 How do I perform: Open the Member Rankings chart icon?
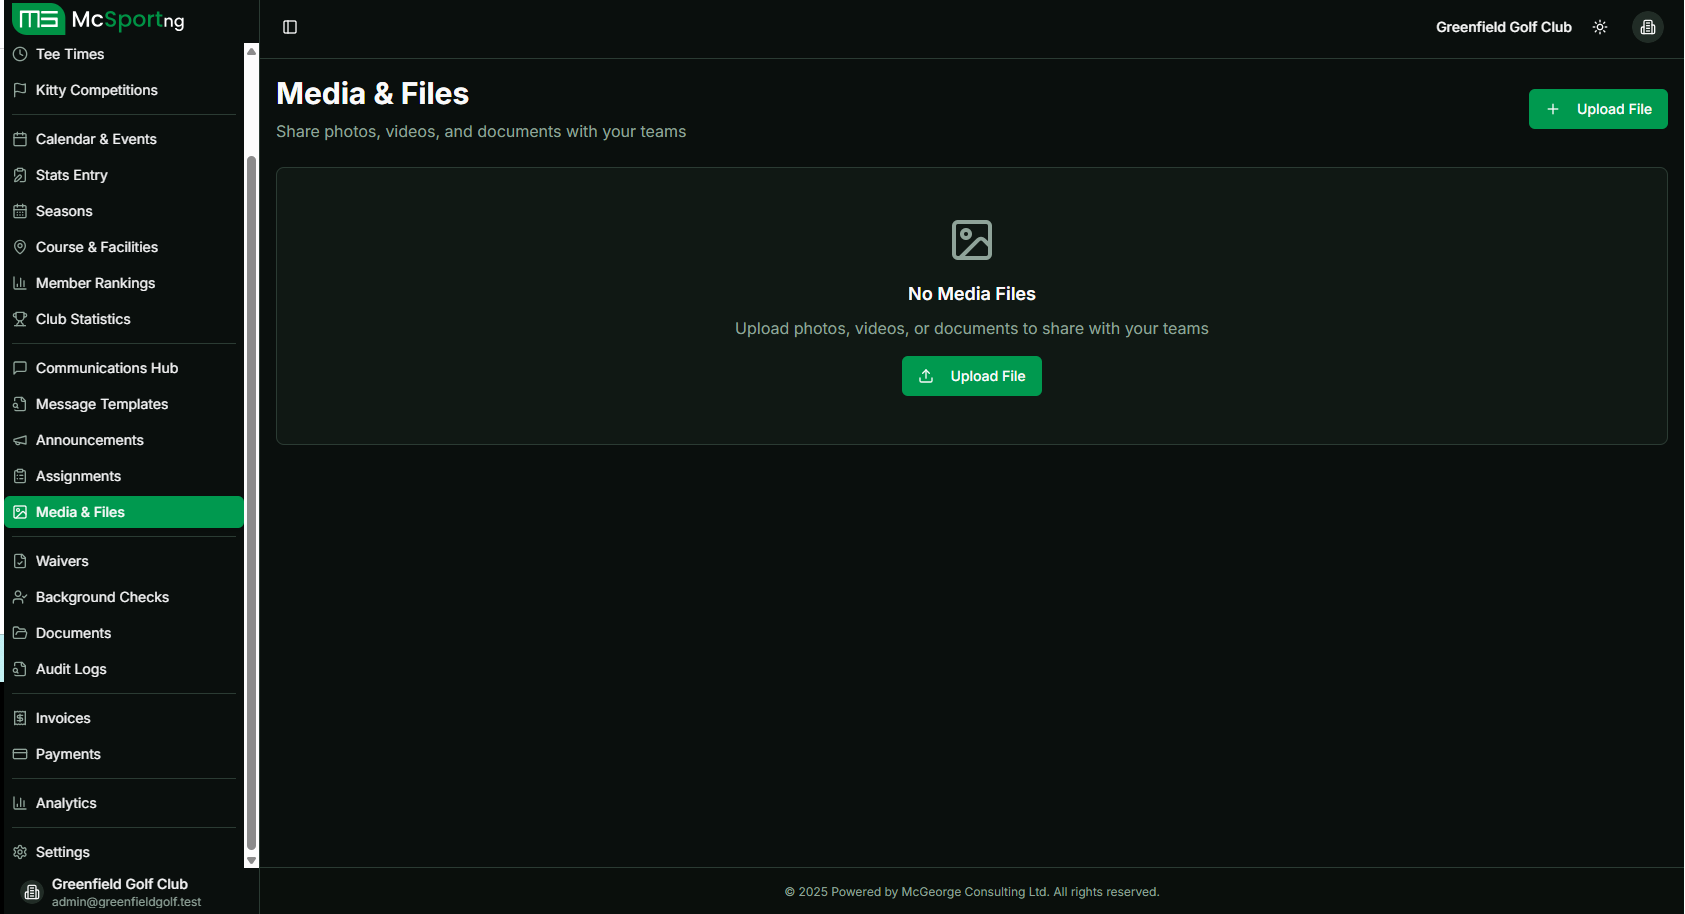(x=21, y=283)
